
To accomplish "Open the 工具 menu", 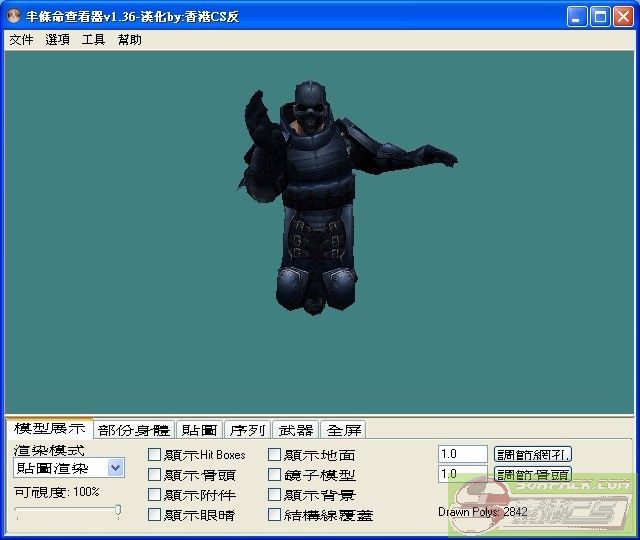I will pyautogui.click(x=93, y=40).
